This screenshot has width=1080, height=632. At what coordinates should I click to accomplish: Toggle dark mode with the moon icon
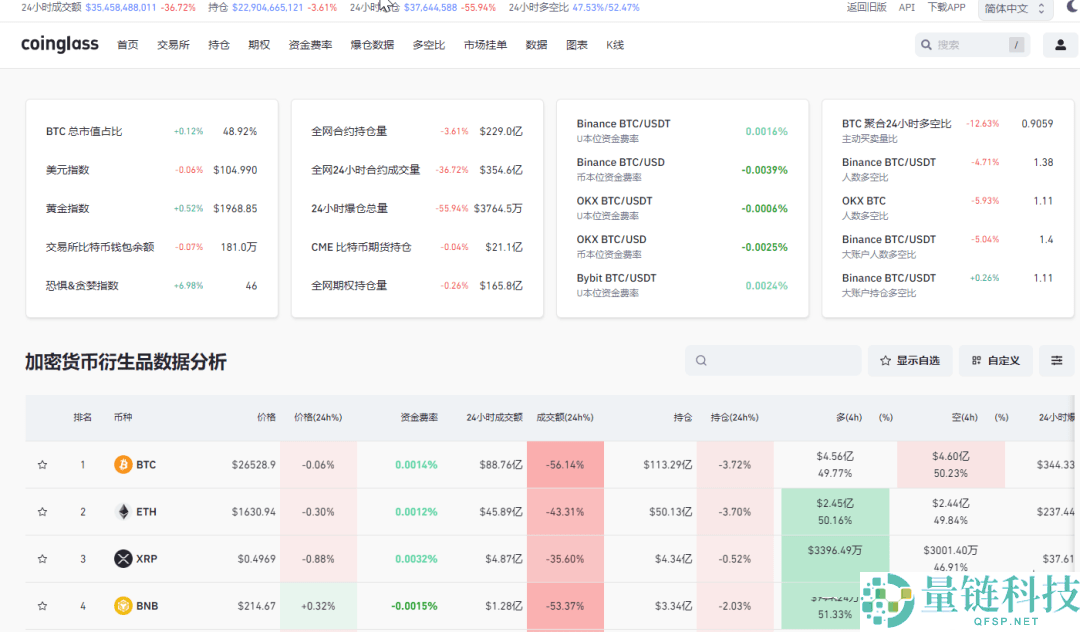1071,9
